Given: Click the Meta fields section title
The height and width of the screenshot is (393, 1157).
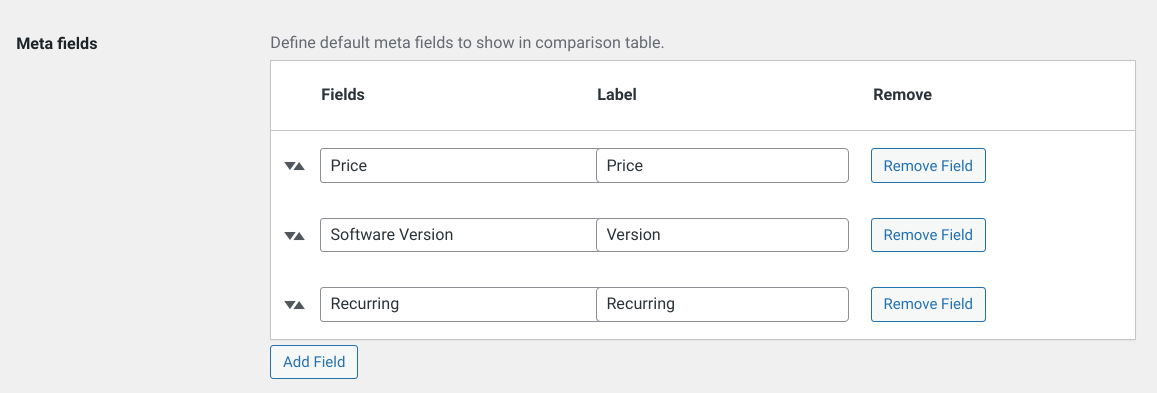Looking at the screenshot, I should (x=57, y=44).
